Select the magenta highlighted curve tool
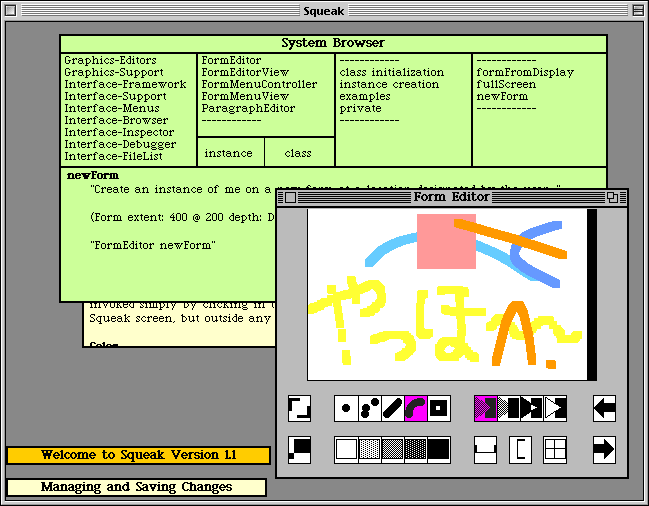The width and height of the screenshot is (649, 506). (416, 409)
